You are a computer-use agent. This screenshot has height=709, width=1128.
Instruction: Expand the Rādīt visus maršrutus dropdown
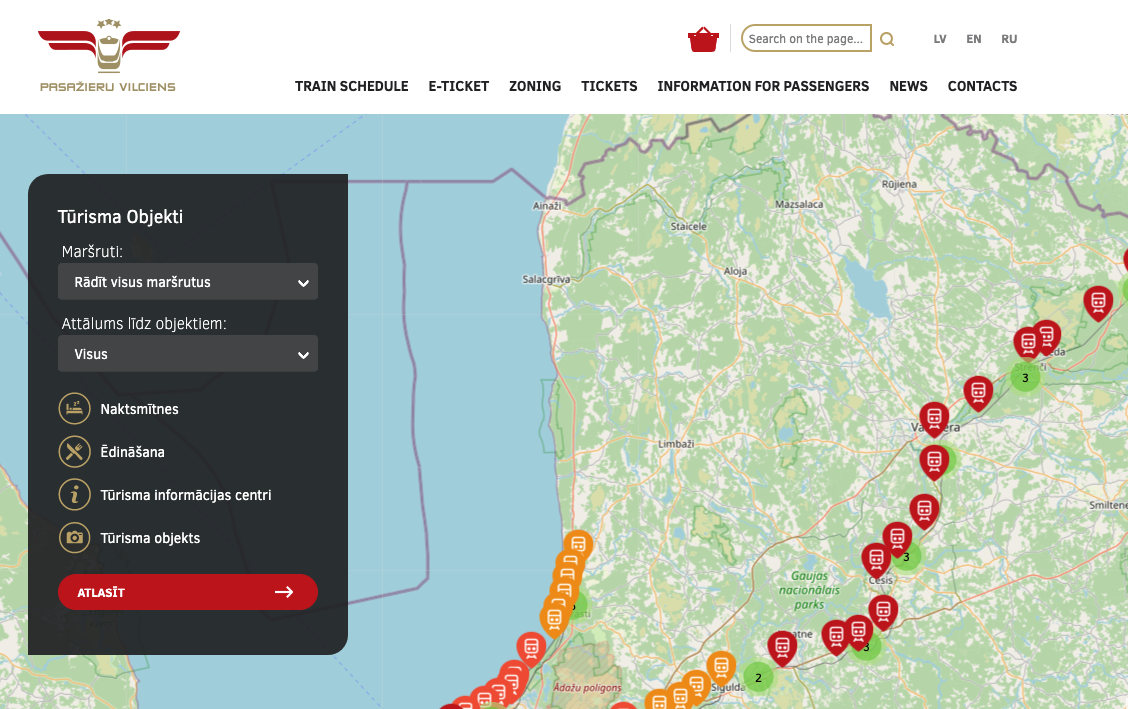coord(188,282)
